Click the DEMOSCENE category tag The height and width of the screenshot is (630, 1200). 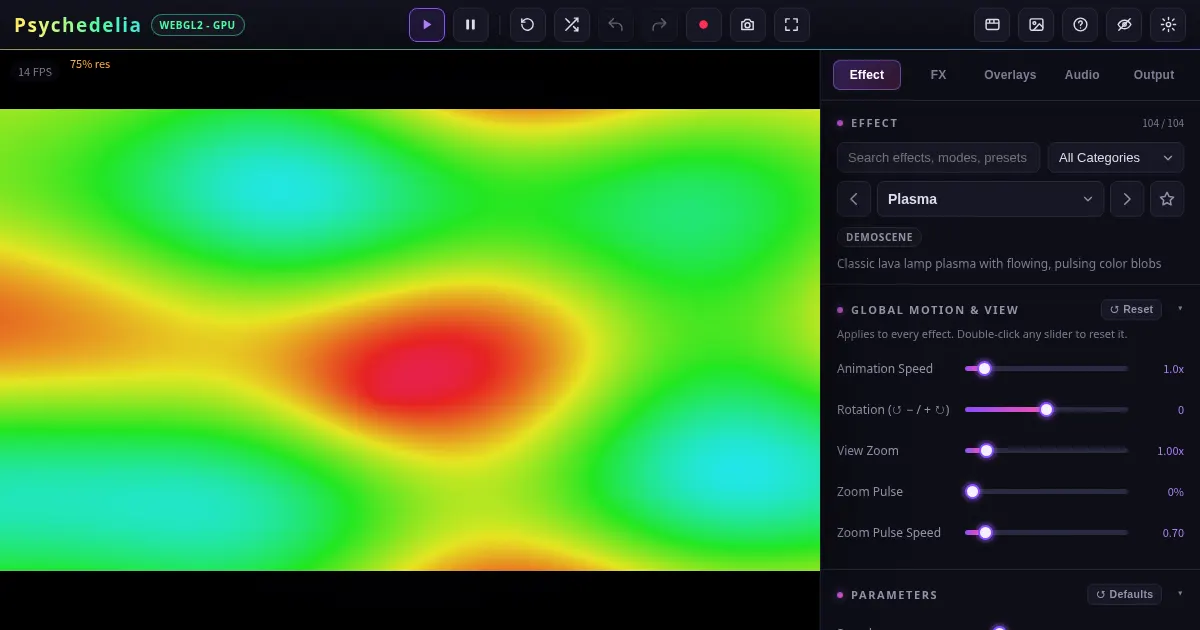click(x=879, y=237)
